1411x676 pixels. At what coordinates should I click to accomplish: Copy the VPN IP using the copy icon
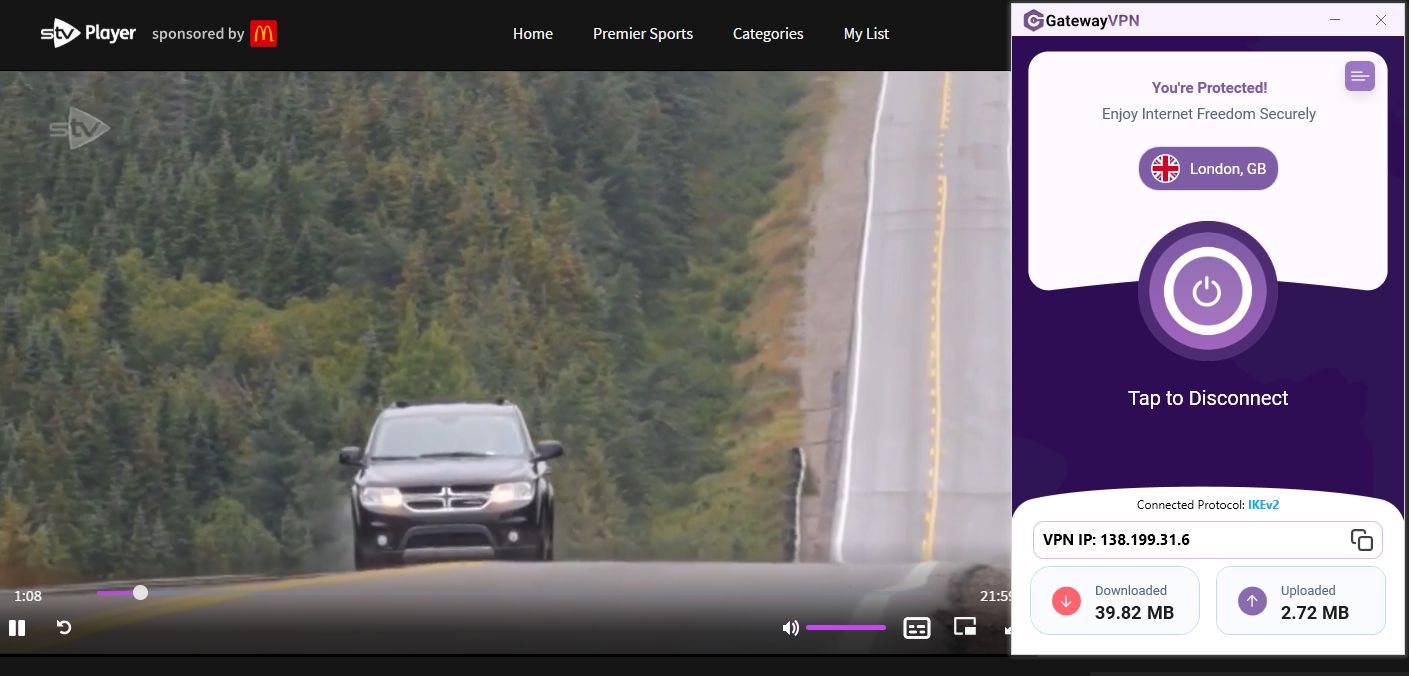tap(1362, 539)
